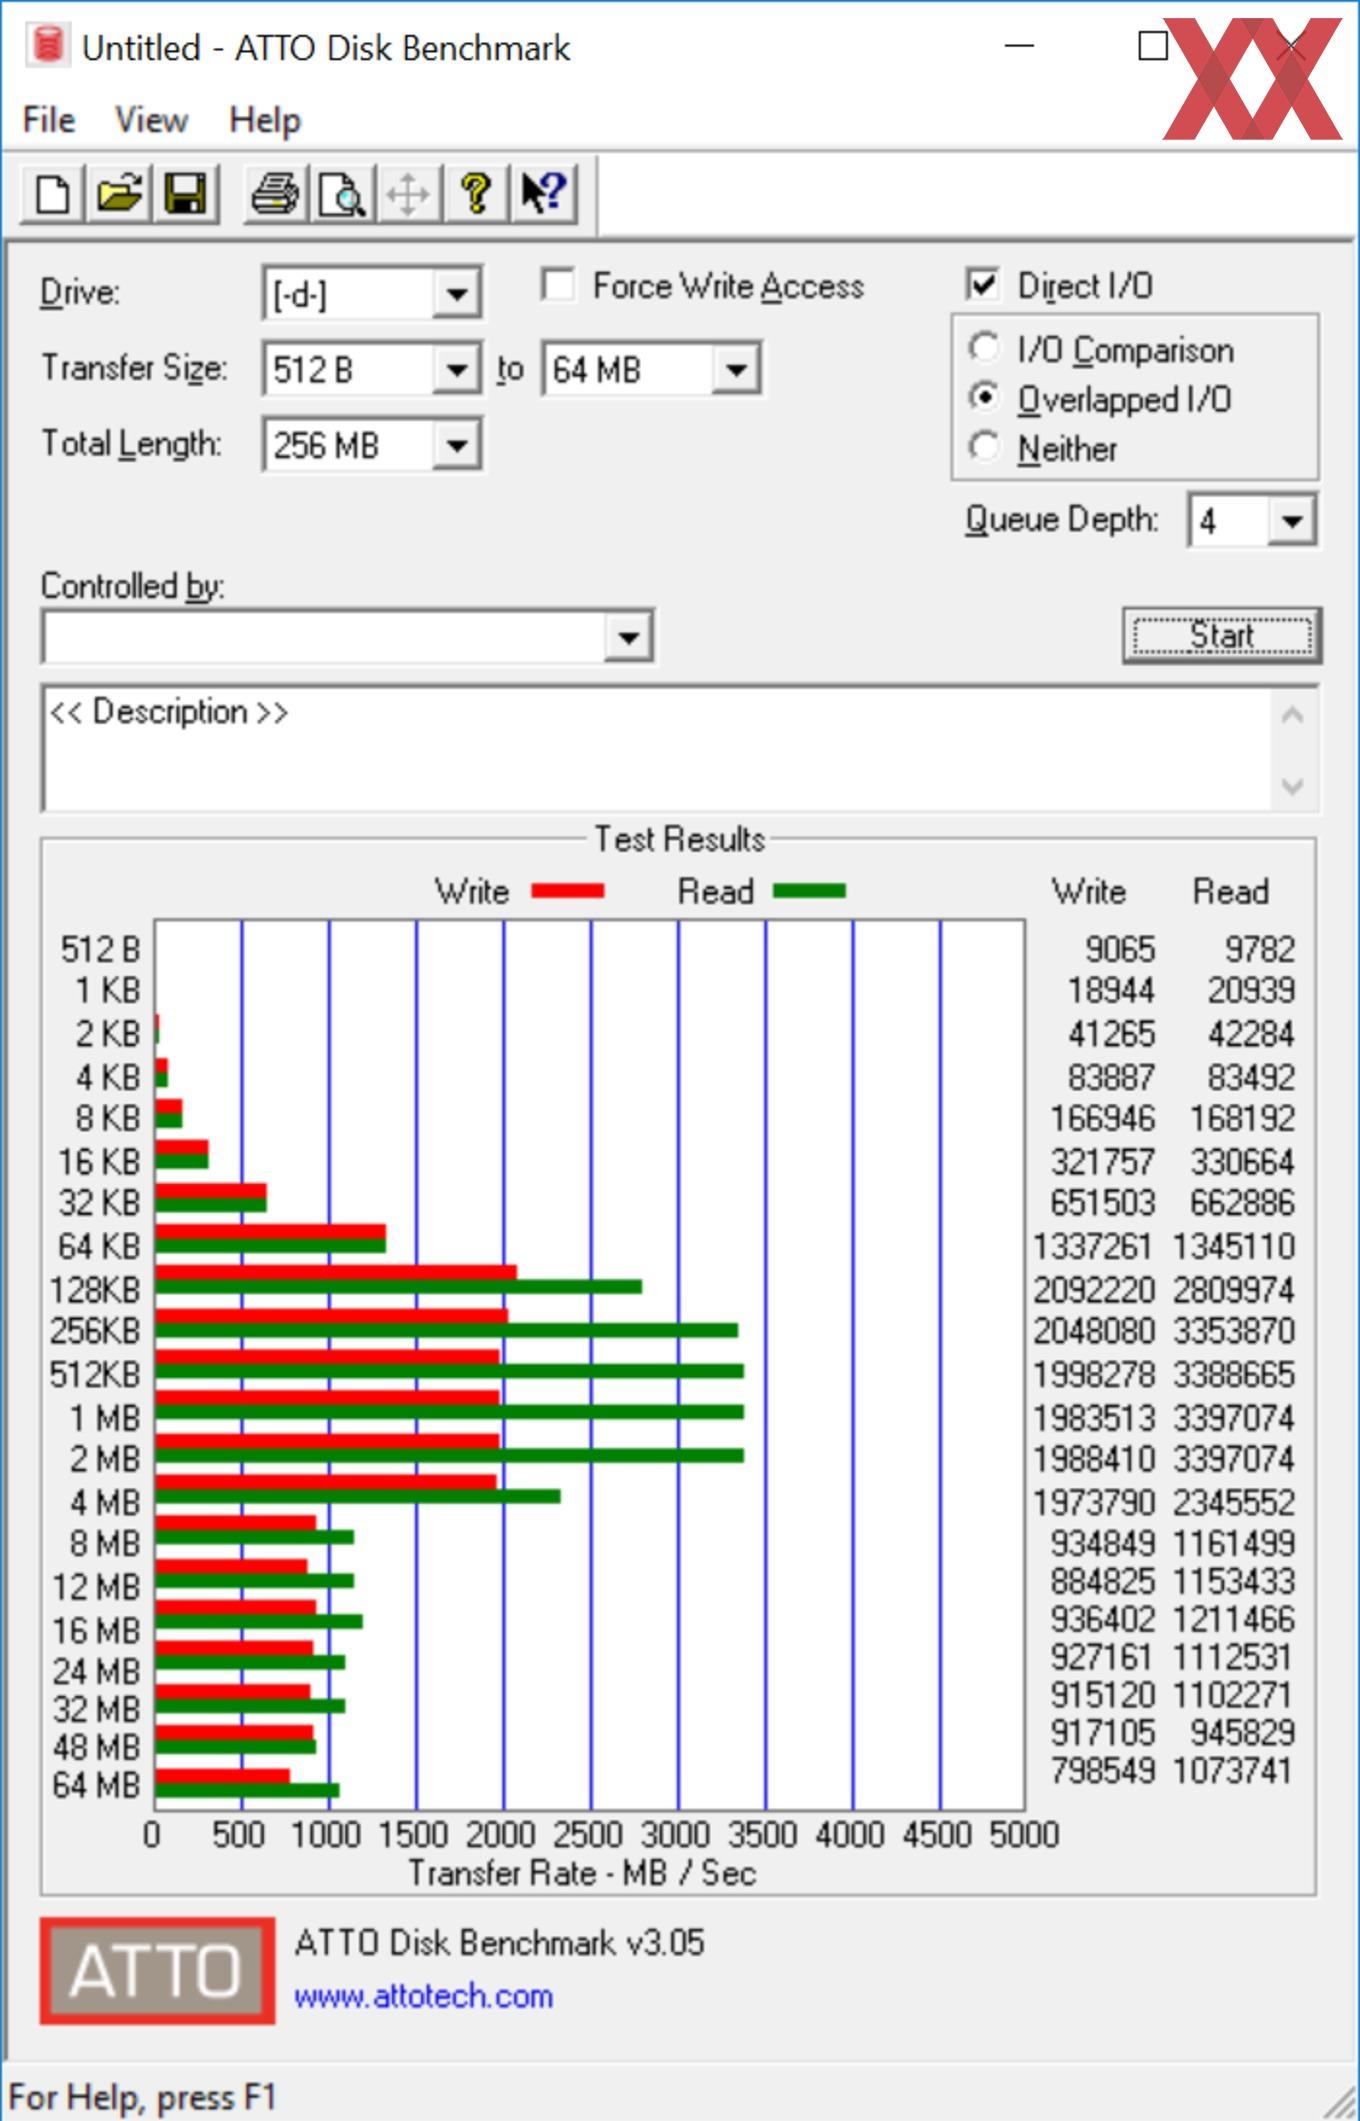Click write value 2092220

coord(1094,1290)
